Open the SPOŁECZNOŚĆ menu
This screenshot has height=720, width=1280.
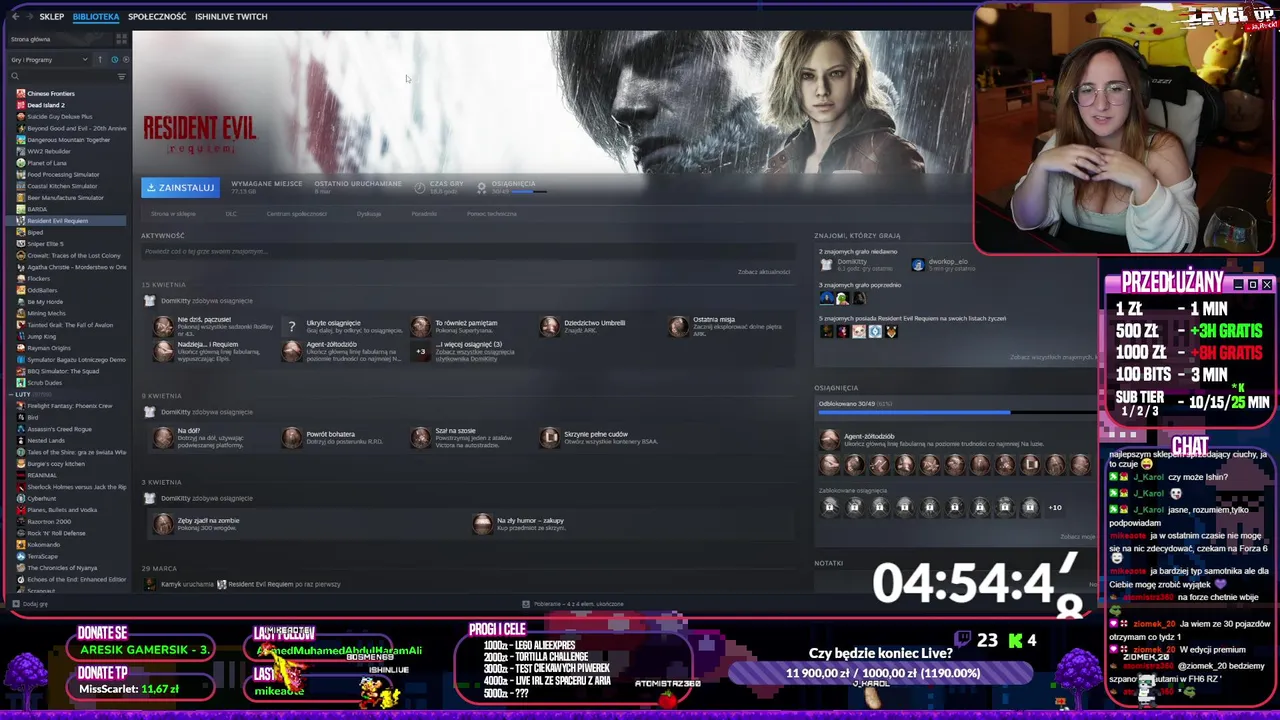(157, 16)
